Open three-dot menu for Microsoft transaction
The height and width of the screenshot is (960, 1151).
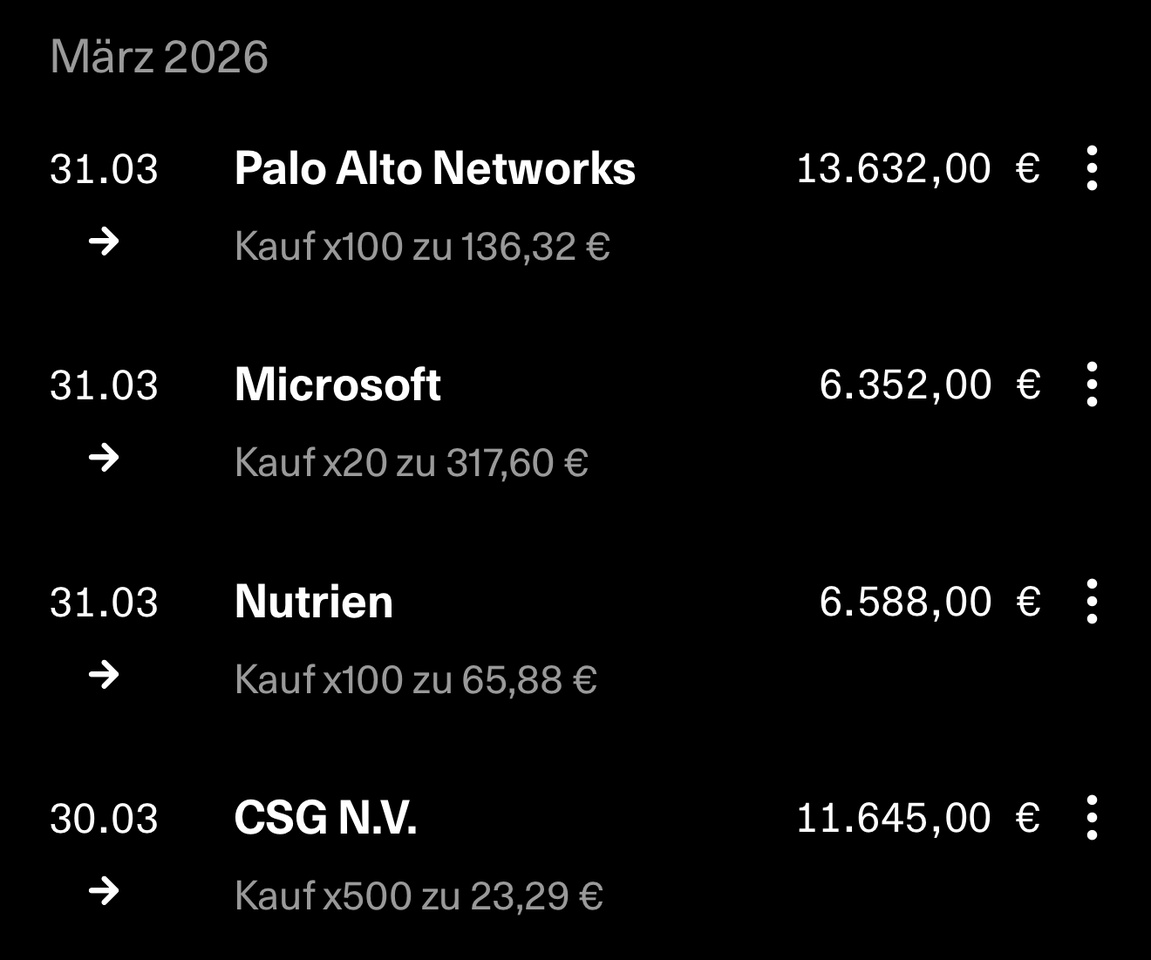(x=1091, y=385)
